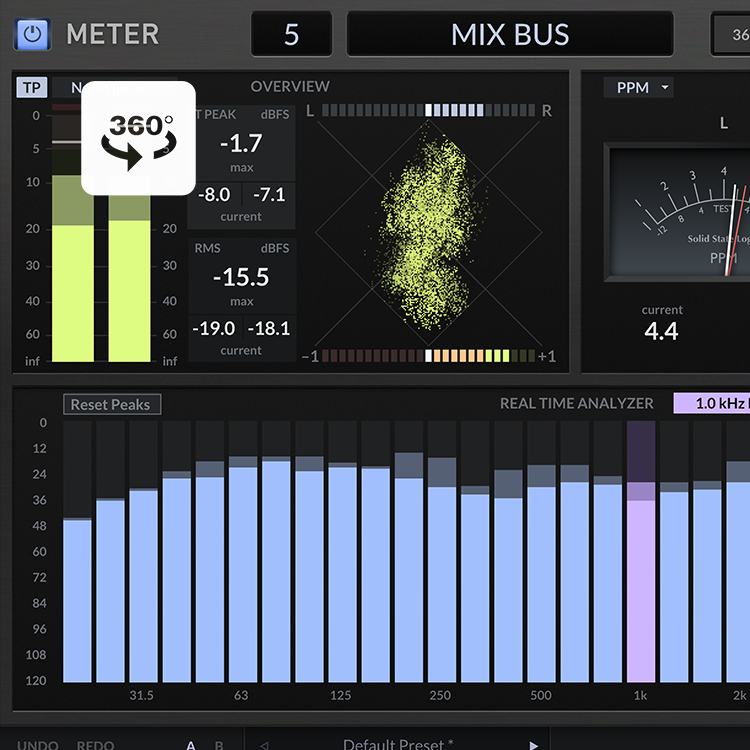Screen dimensions: 750x750
Task: Click the Reset Peaks button
Action: tap(111, 405)
